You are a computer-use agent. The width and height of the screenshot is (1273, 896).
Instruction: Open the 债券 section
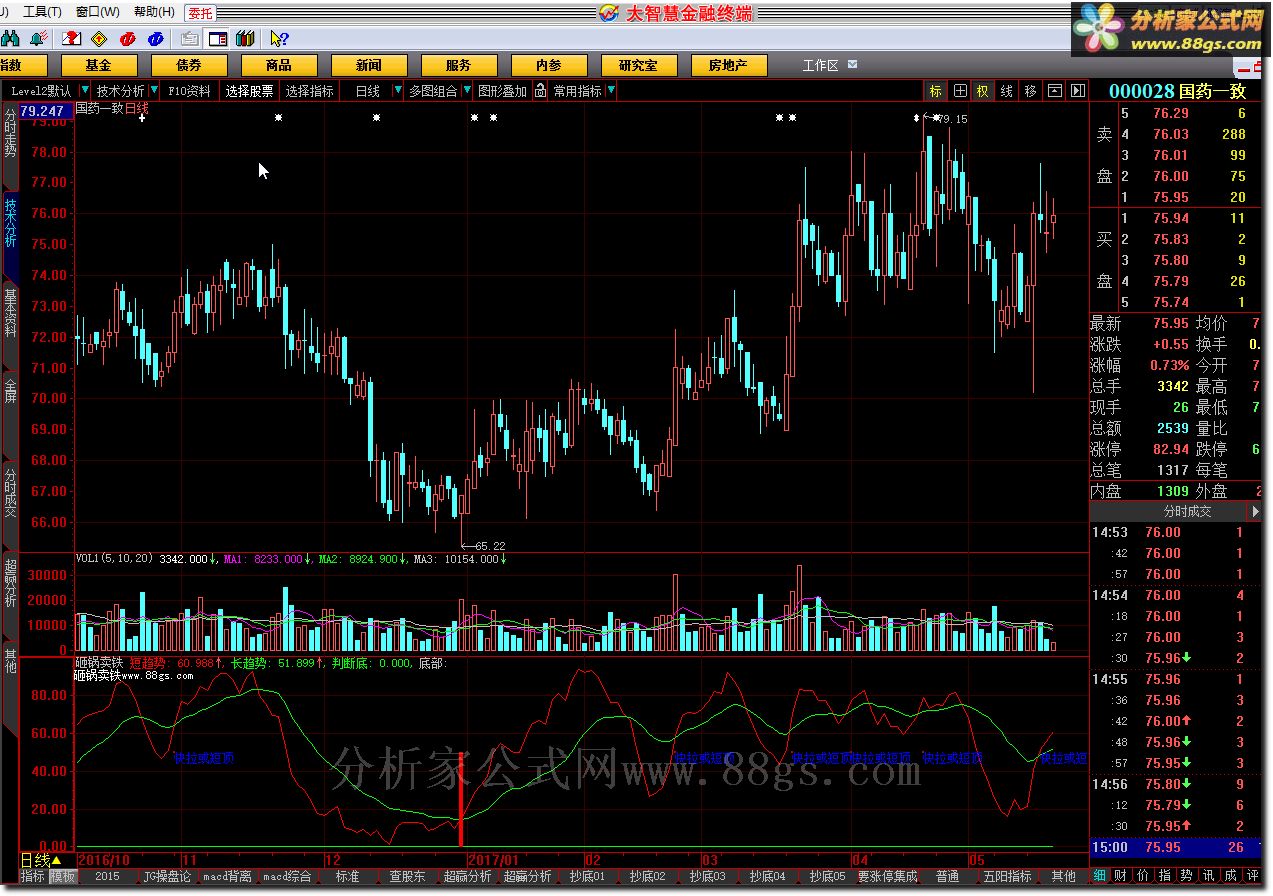click(x=189, y=65)
